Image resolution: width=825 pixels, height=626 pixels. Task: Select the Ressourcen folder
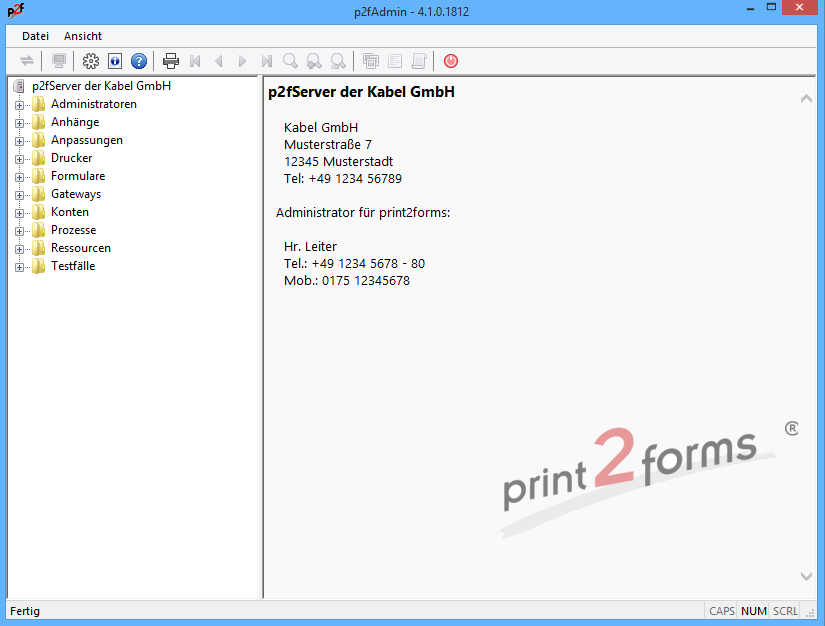coord(80,248)
